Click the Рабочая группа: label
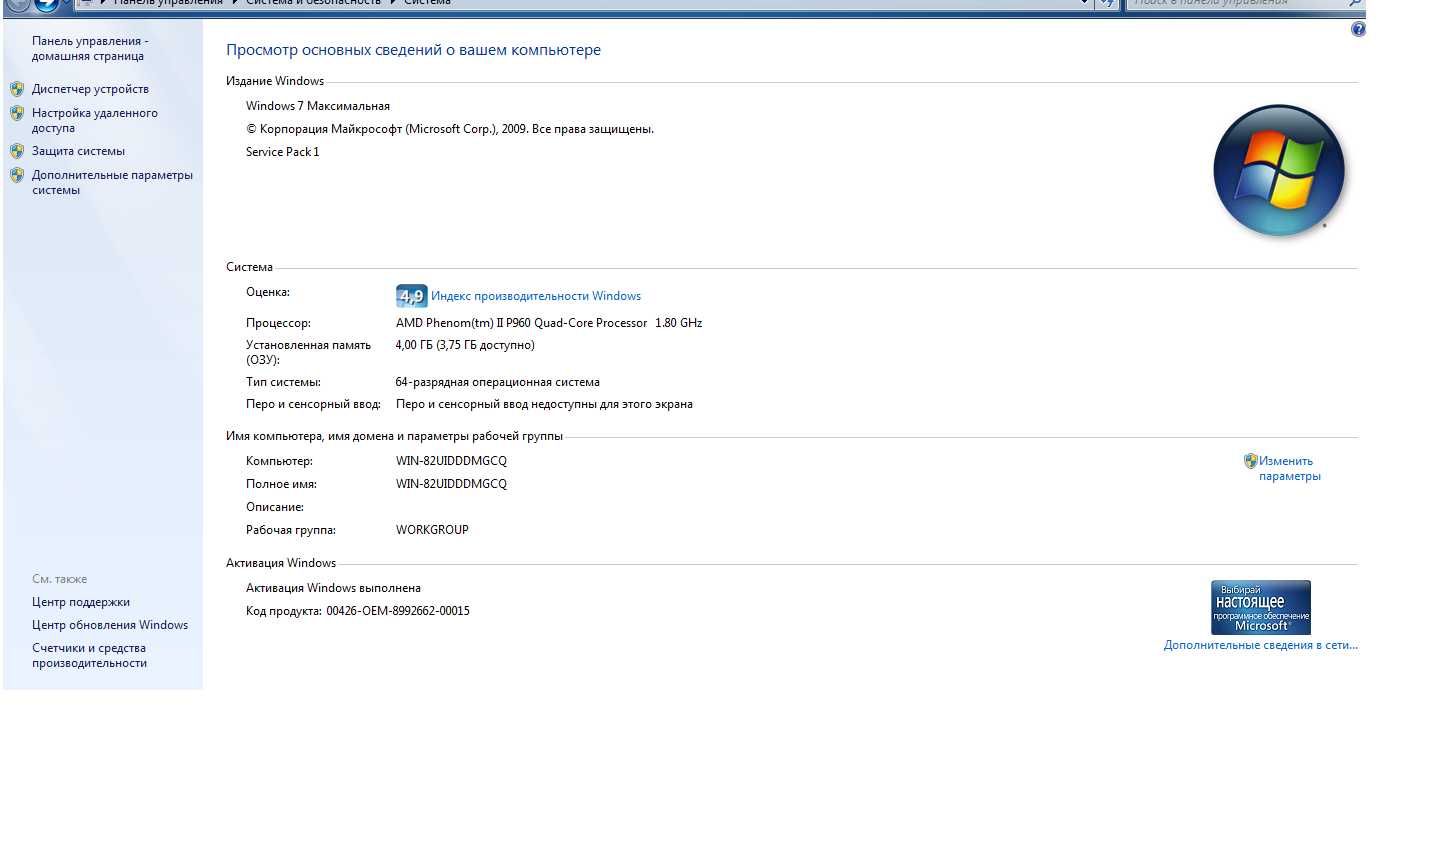 tap(291, 530)
